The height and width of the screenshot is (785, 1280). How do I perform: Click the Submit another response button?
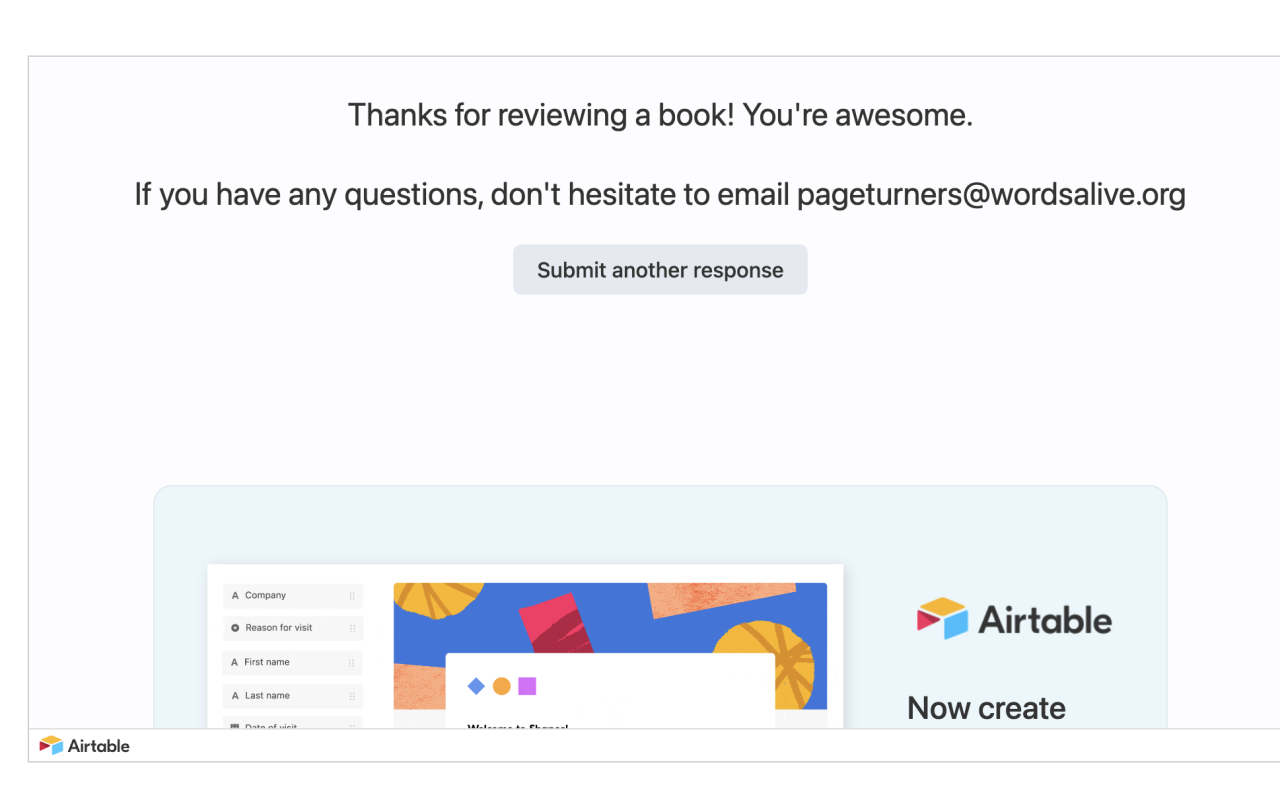[660, 270]
